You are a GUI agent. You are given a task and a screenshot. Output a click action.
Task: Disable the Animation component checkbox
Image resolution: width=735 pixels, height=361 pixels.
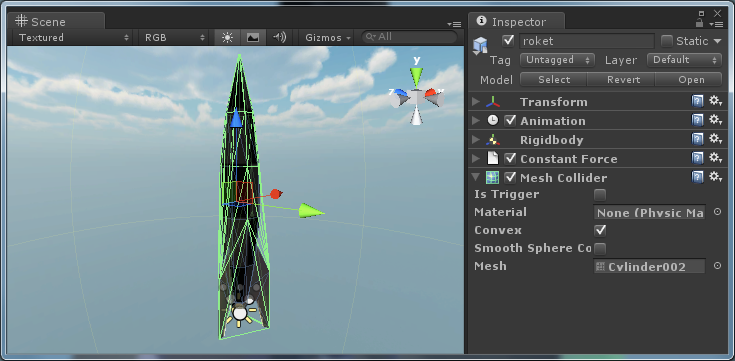click(x=510, y=120)
